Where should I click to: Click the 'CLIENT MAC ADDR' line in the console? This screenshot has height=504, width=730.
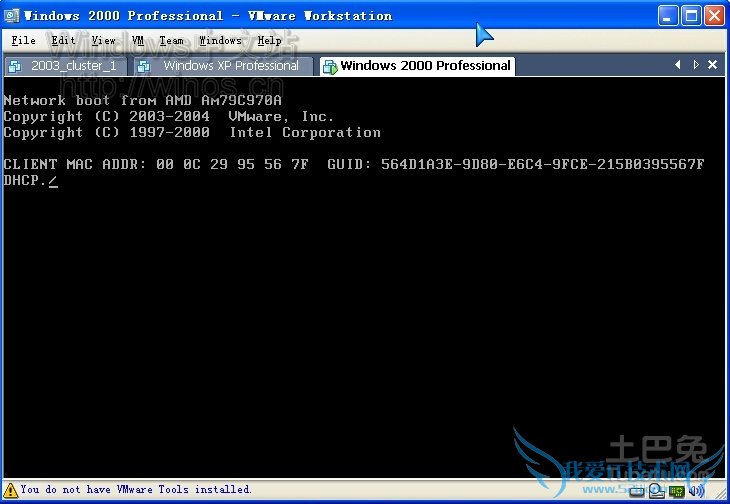(353, 164)
